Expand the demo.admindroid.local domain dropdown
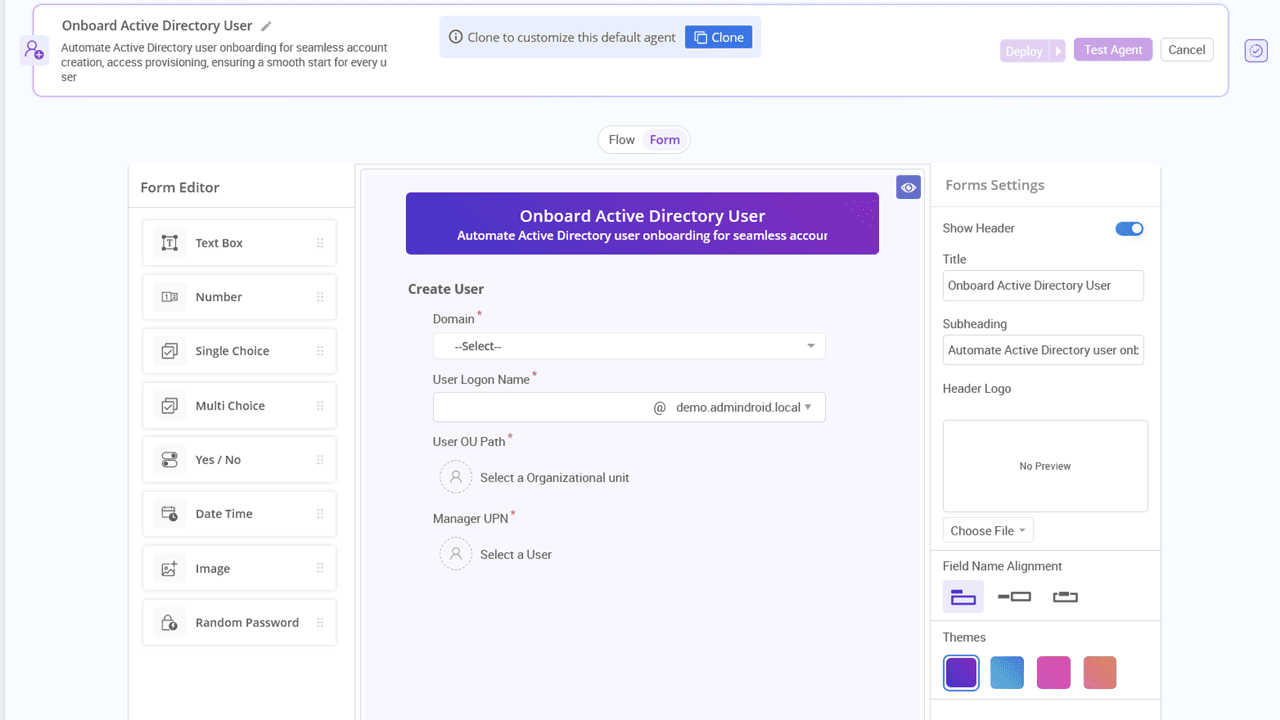 pos(809,407)
